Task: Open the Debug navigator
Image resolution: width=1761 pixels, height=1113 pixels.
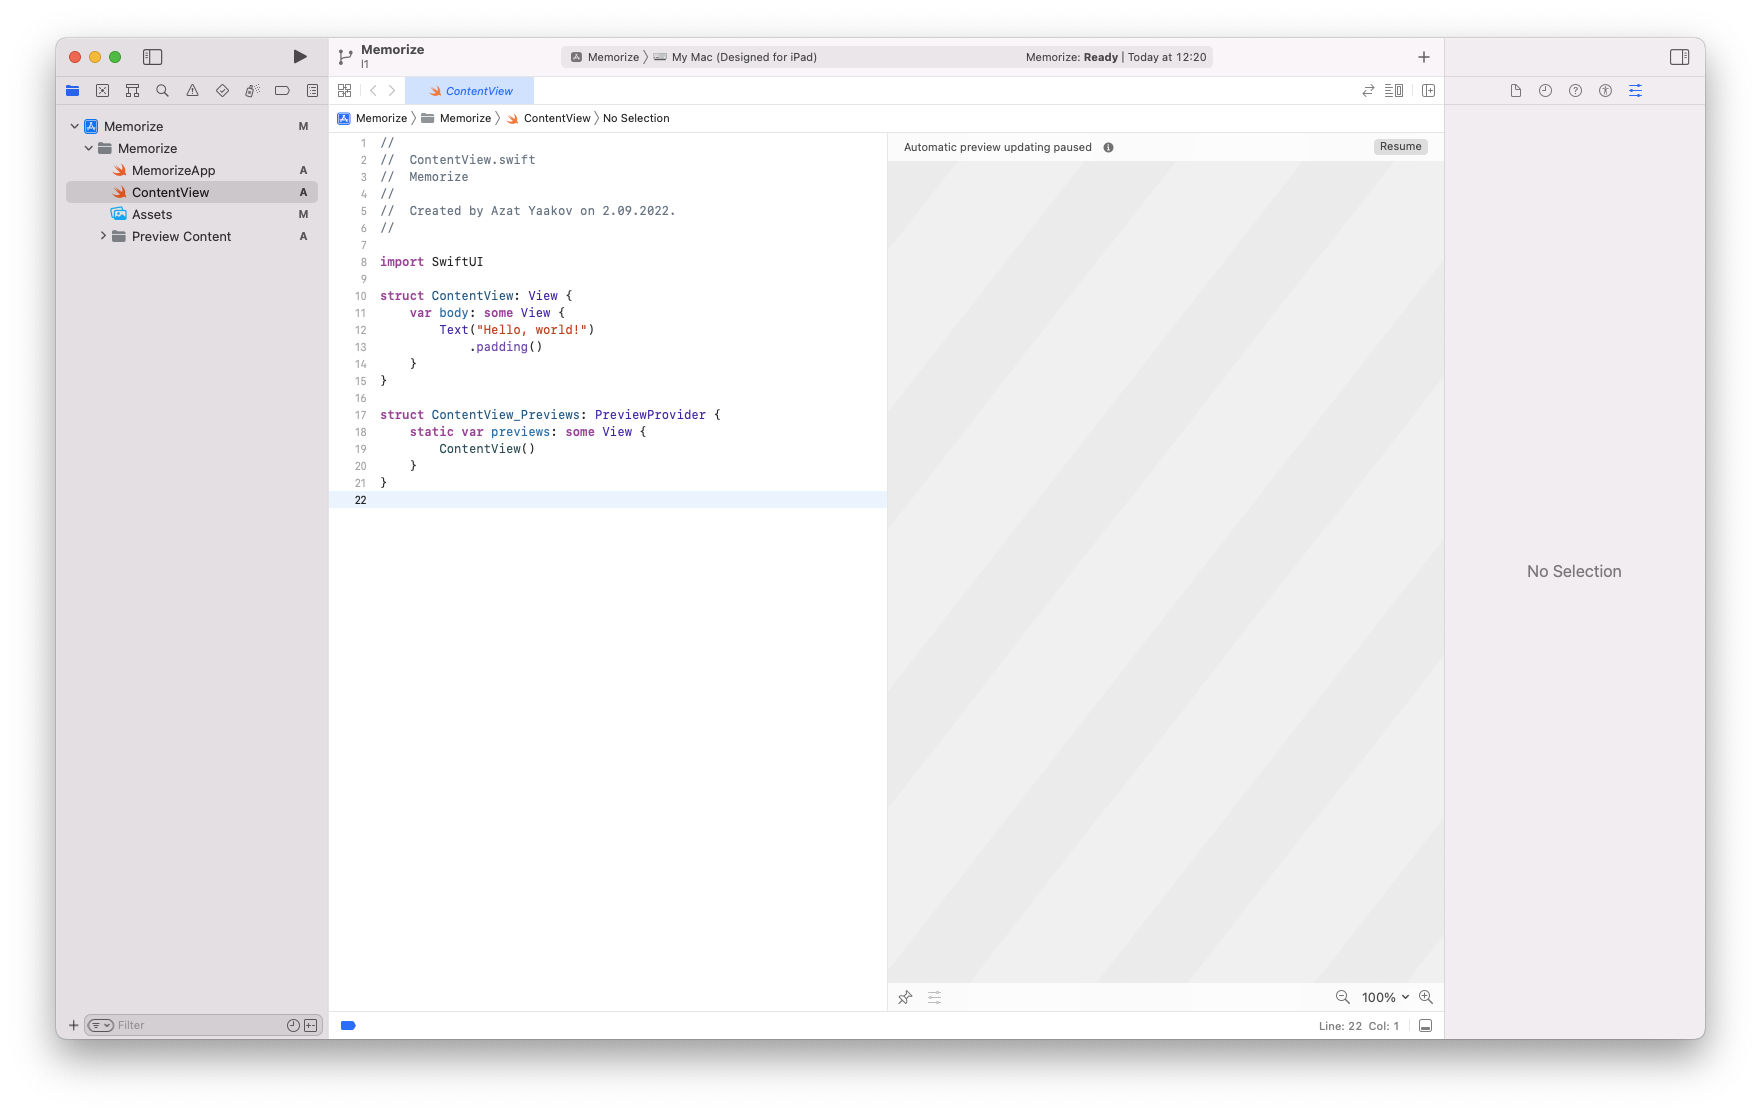Action: pos(252,91)
